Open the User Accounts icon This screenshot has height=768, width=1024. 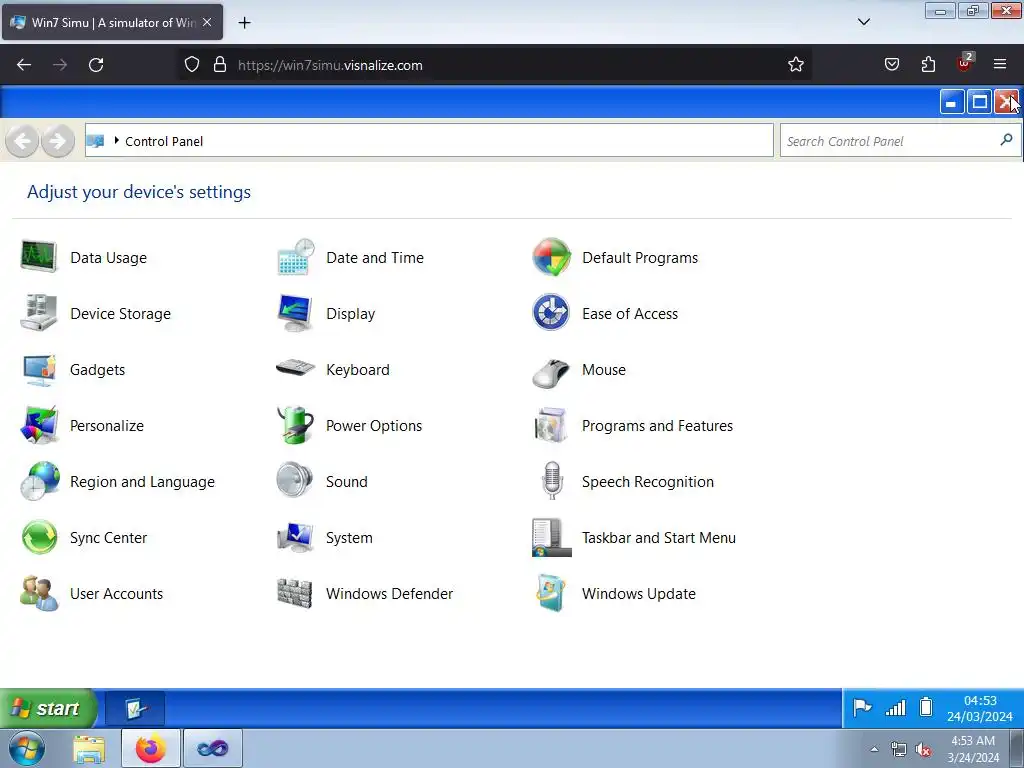[x=39, y=594]
